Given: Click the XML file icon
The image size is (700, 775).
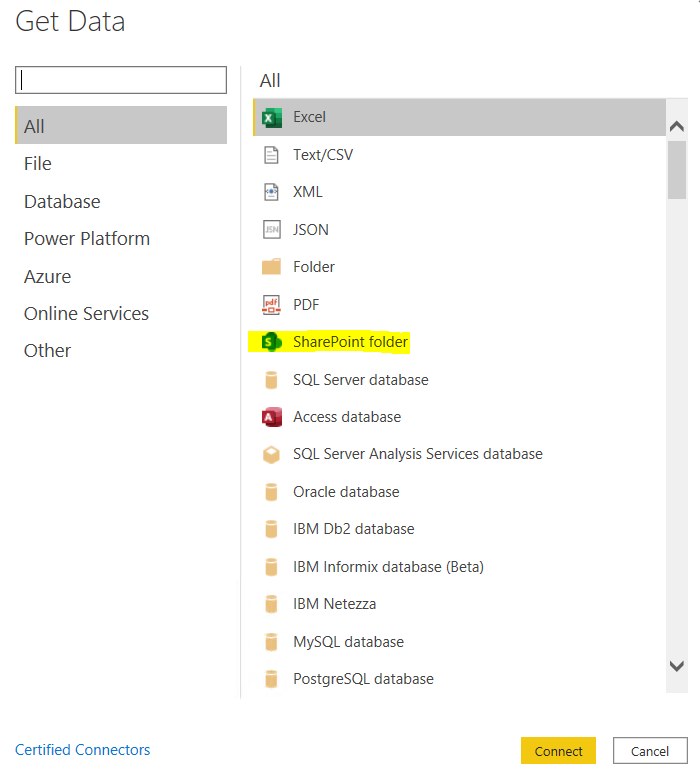Looking at the screenshot, I should (271, 192).
